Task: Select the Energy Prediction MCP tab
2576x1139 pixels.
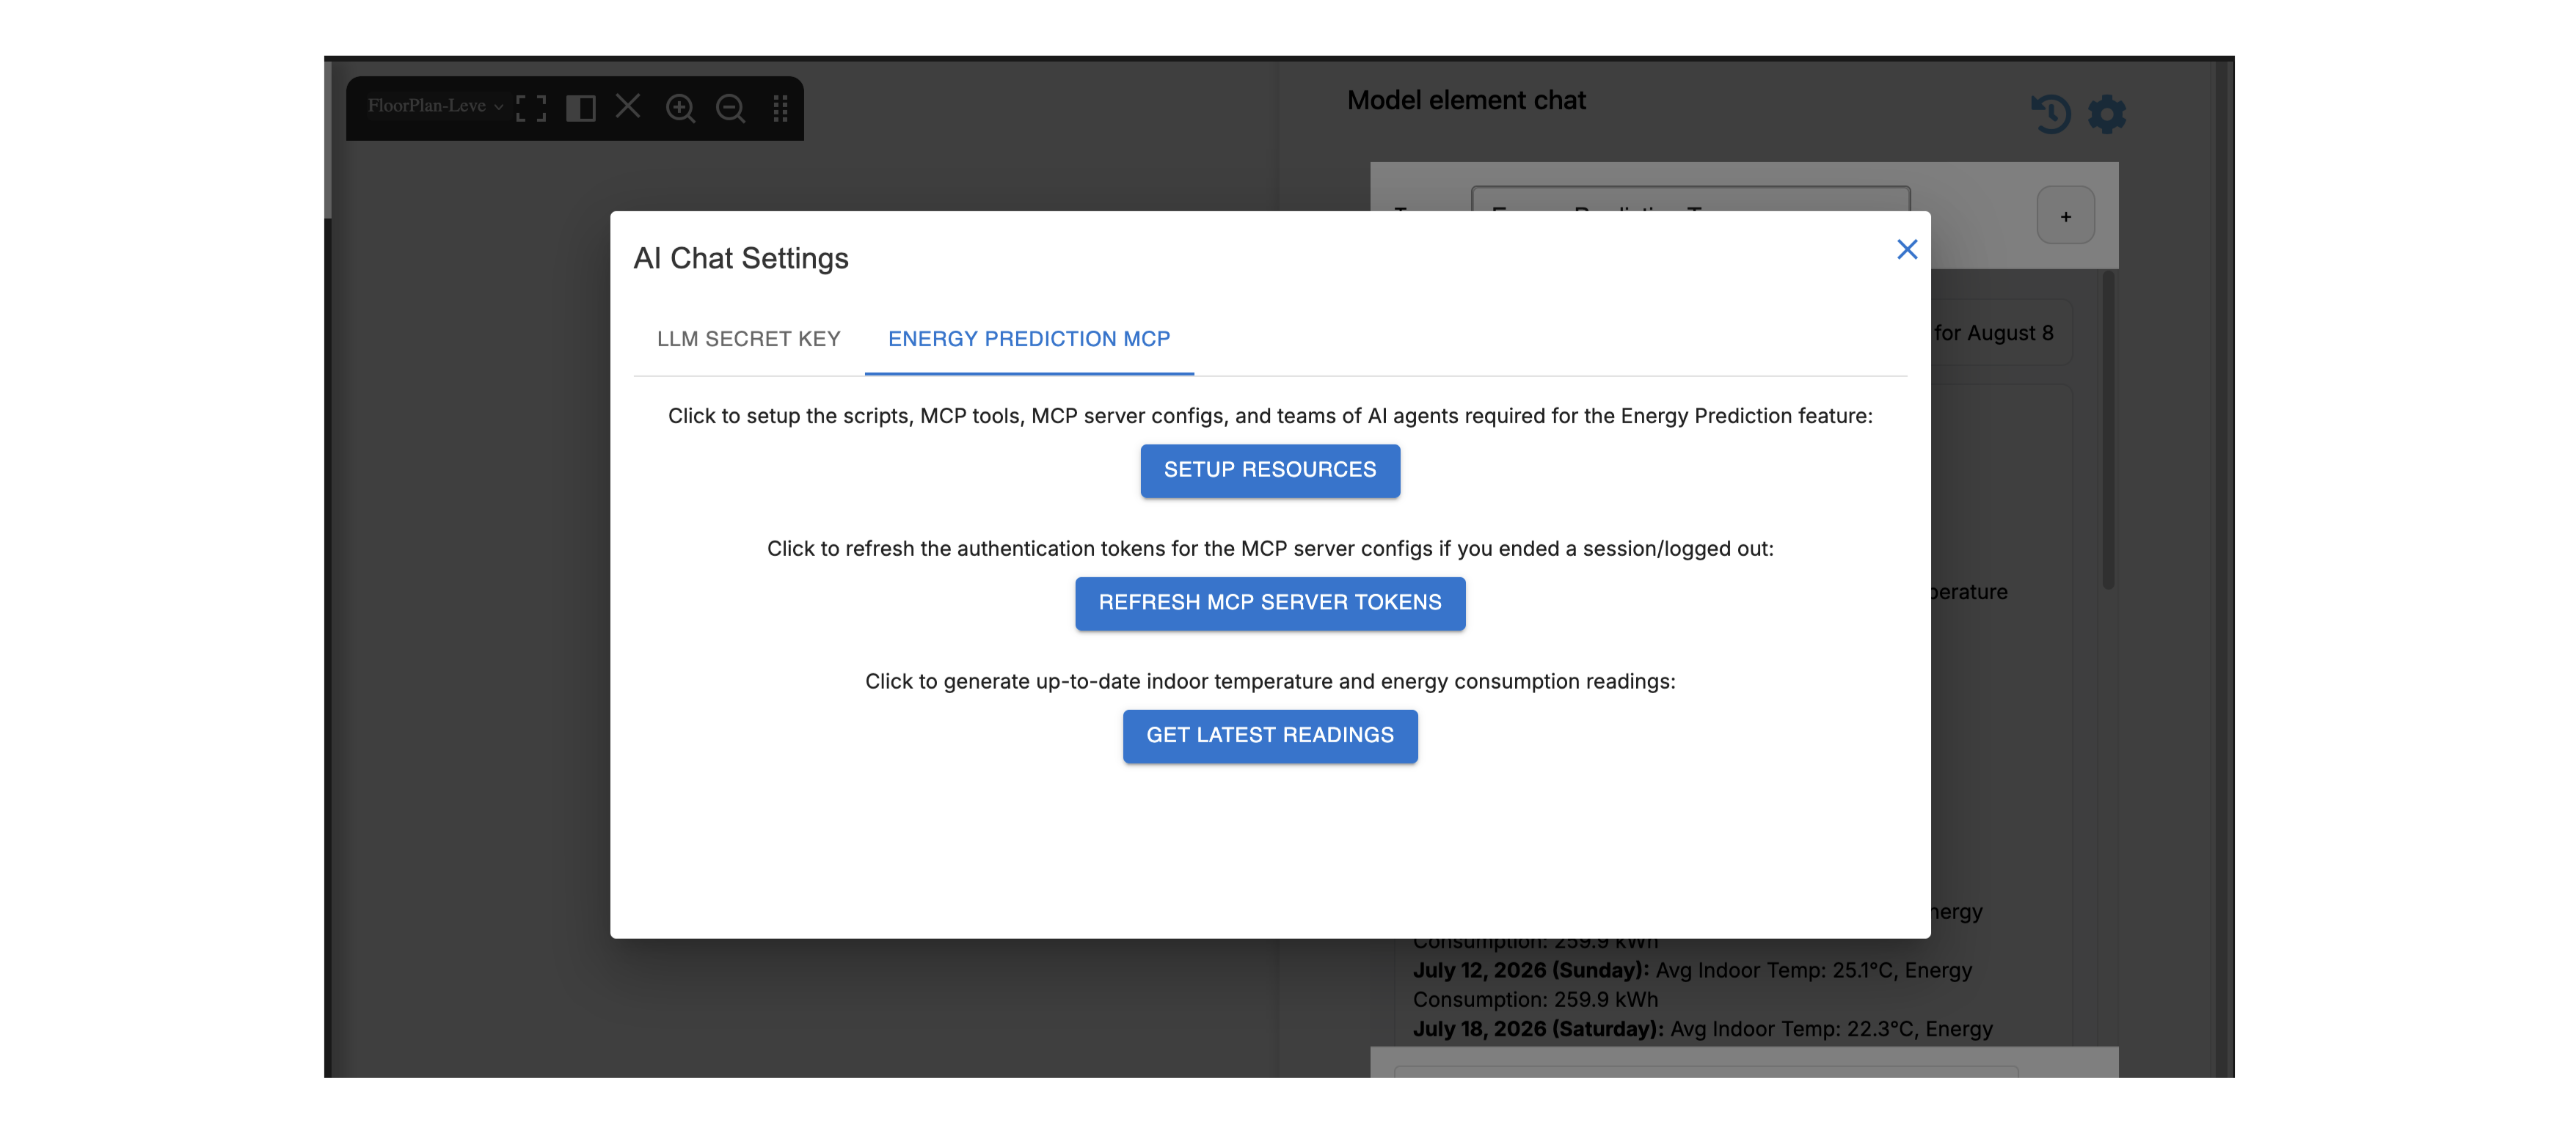Action: coord(1029,339)
